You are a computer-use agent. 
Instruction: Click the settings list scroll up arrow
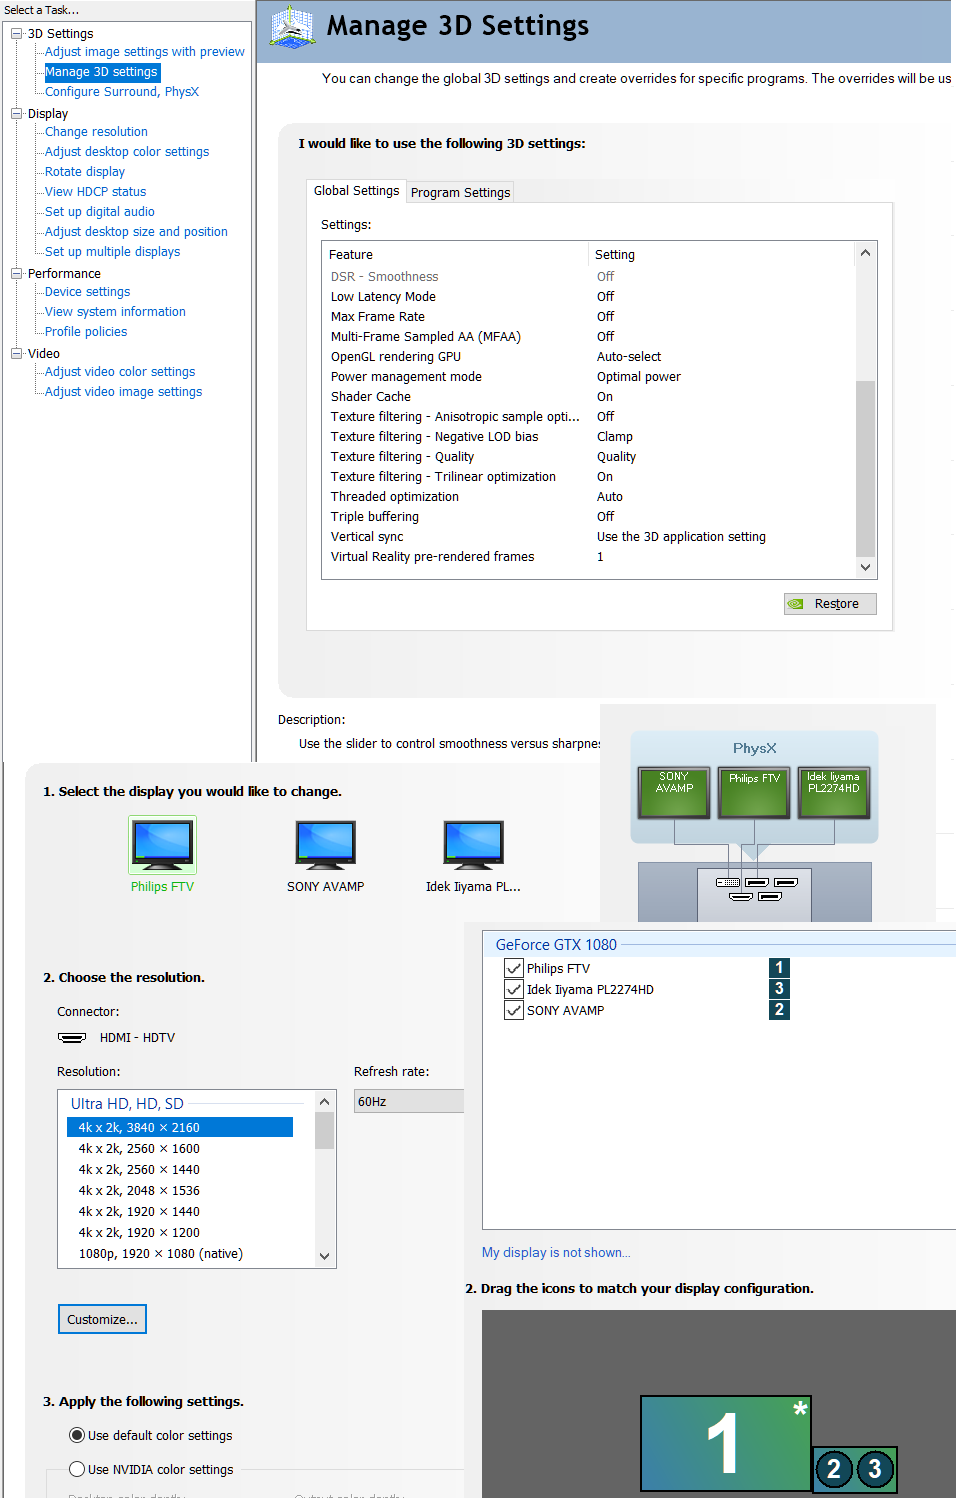tap(866, 253)
